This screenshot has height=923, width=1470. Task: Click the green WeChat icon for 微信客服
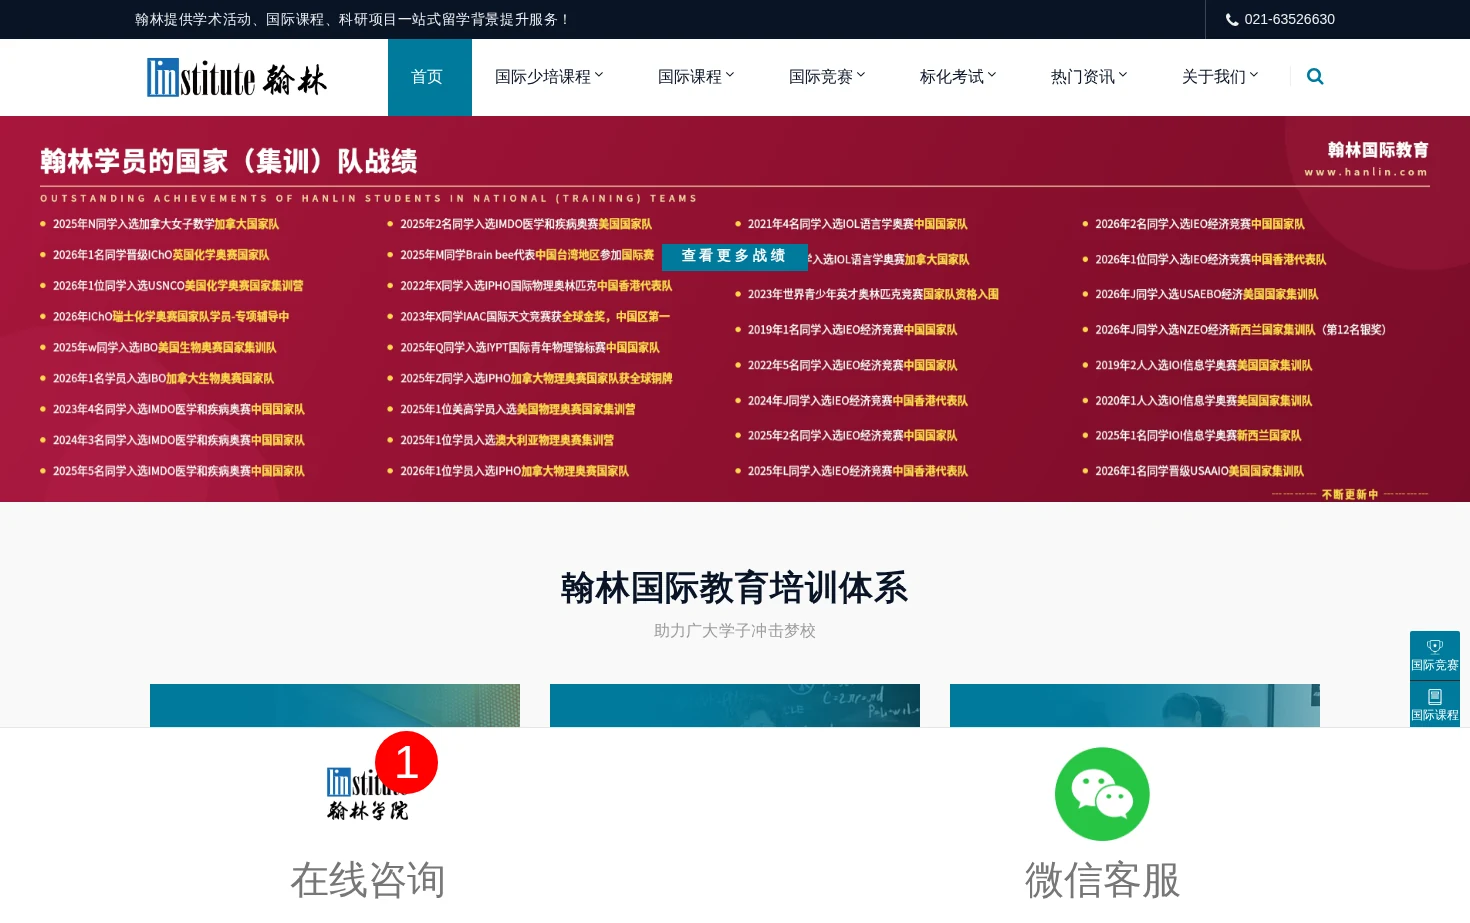click(x=1102, y=794)
